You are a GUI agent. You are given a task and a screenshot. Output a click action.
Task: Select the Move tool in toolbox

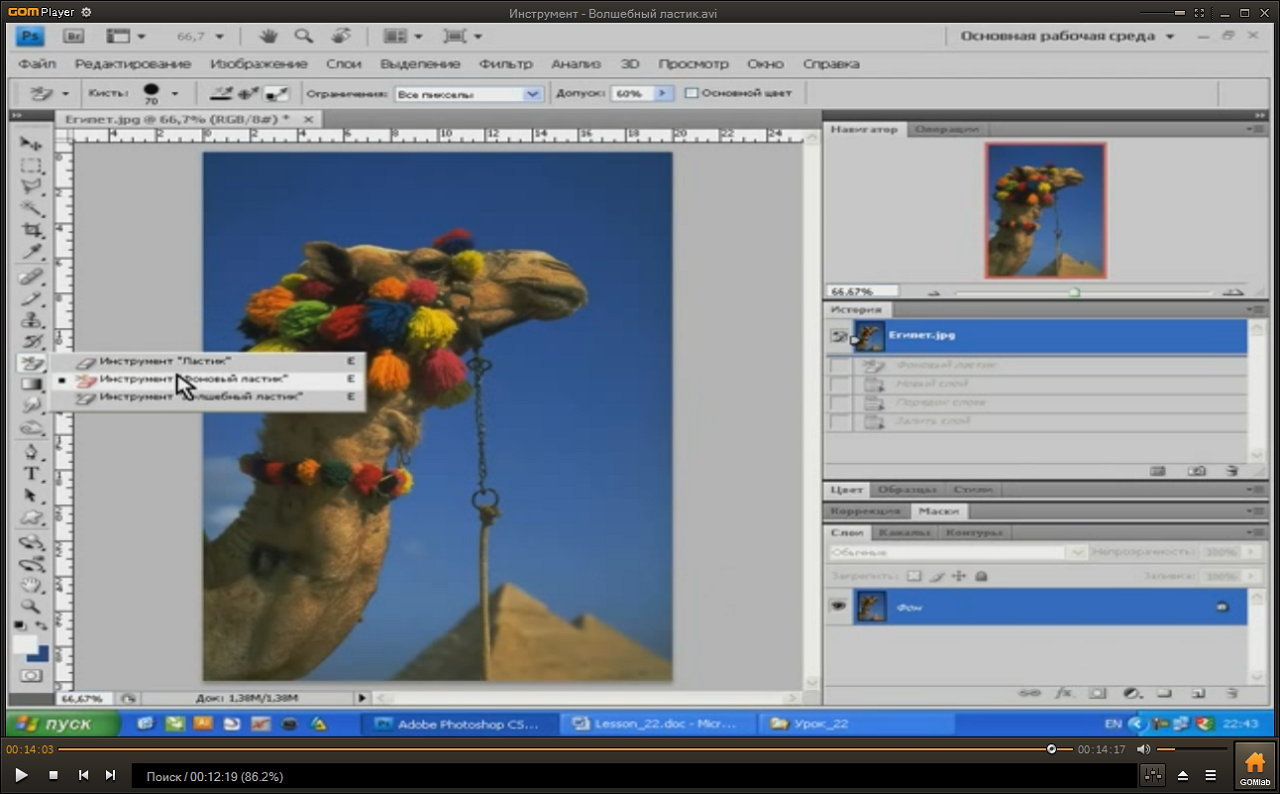pos(31,144)
